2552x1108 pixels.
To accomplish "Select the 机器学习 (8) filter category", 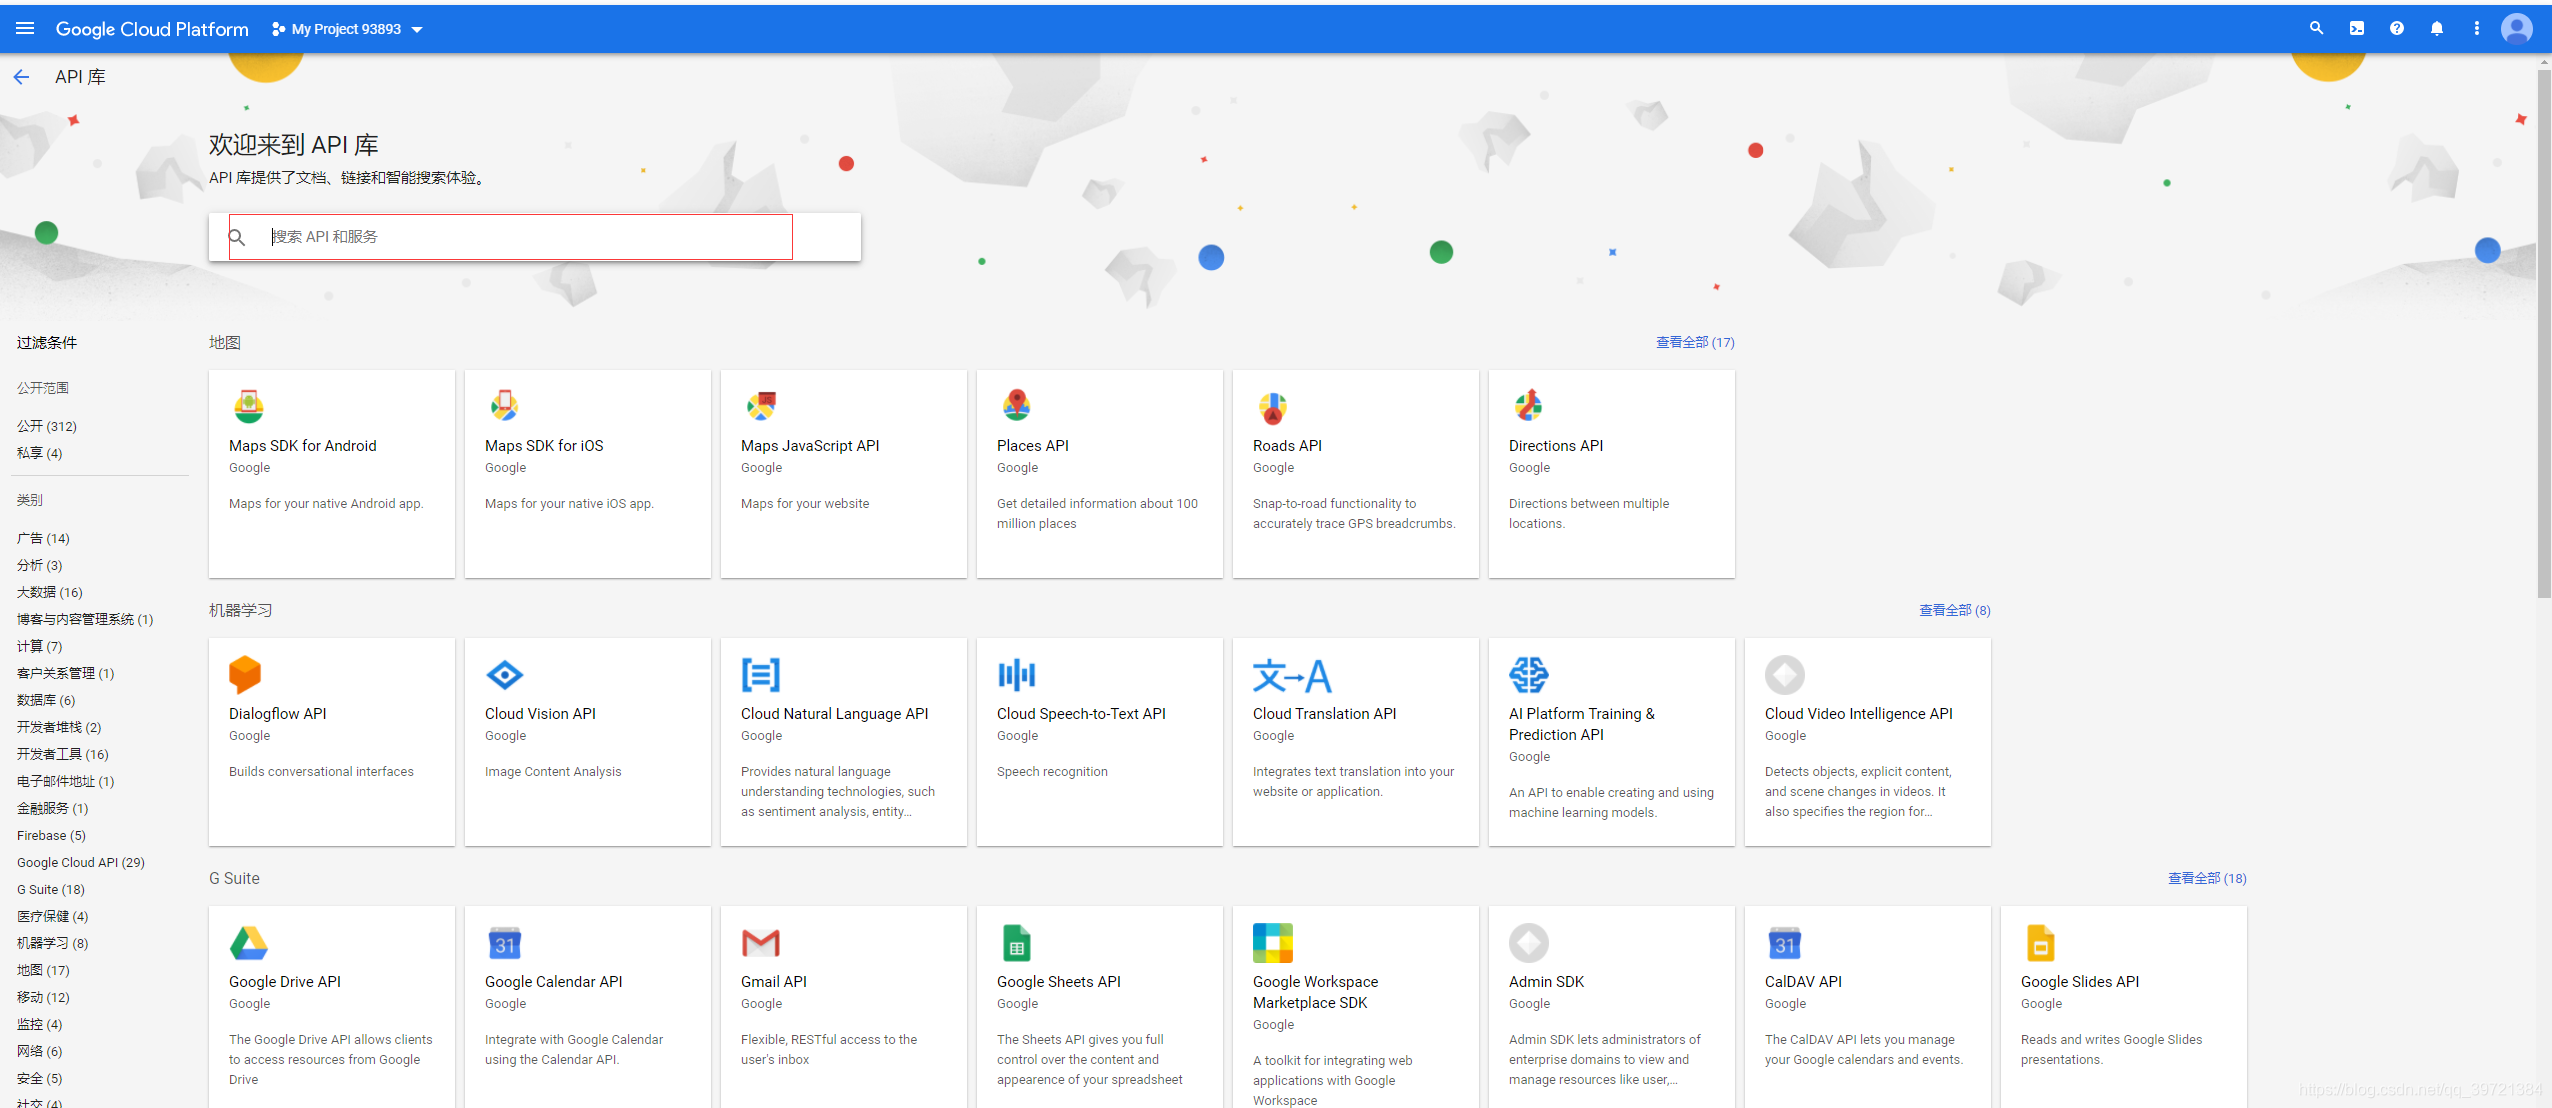I will 52,943.
